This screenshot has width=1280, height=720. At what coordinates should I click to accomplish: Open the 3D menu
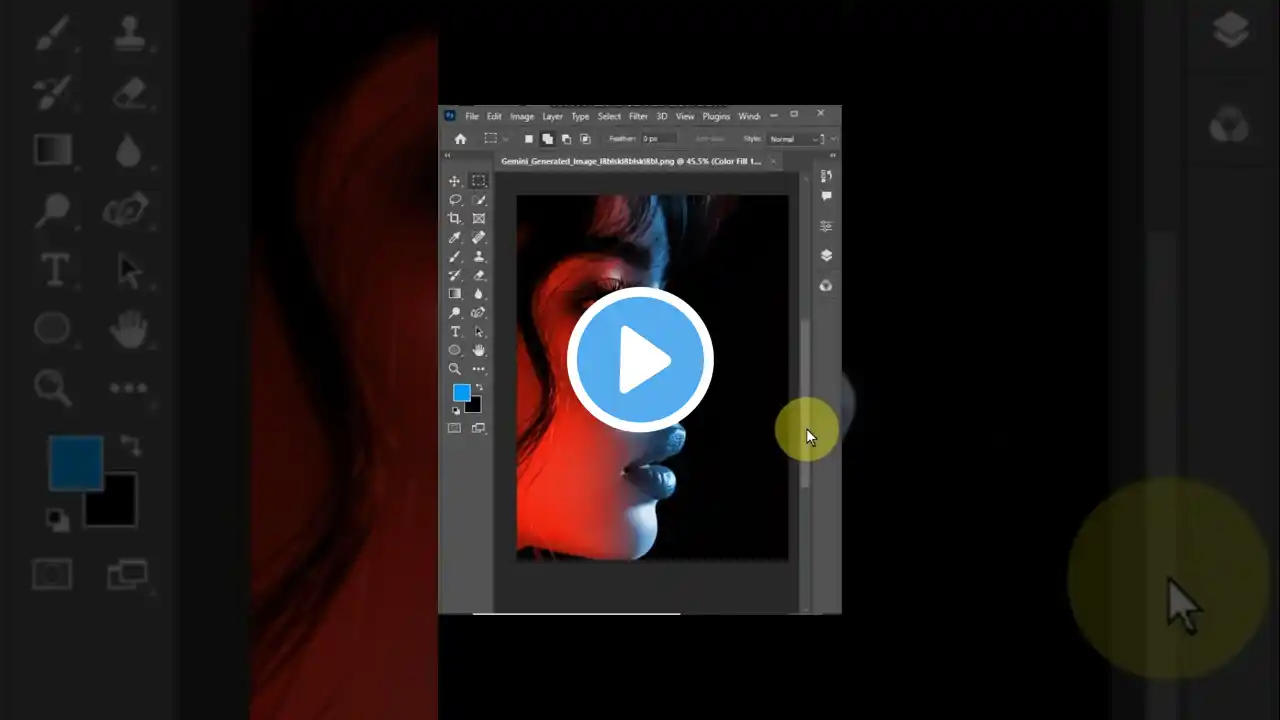tap(662, 117)
